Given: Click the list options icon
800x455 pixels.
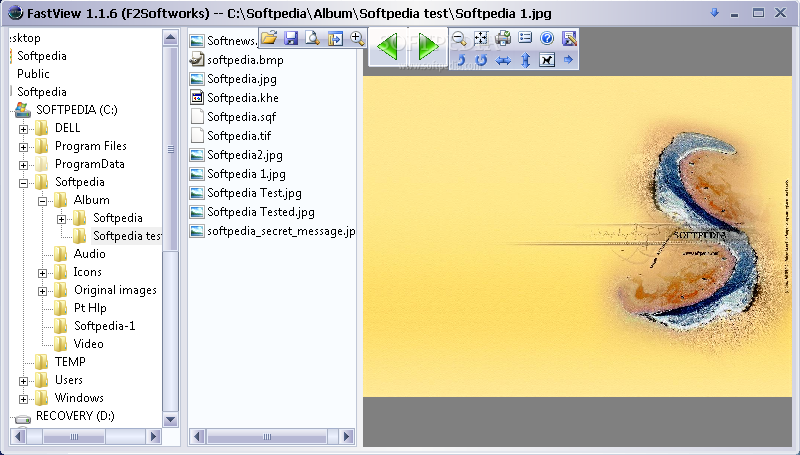Looking at the screenshot, I should pos(524,38).
